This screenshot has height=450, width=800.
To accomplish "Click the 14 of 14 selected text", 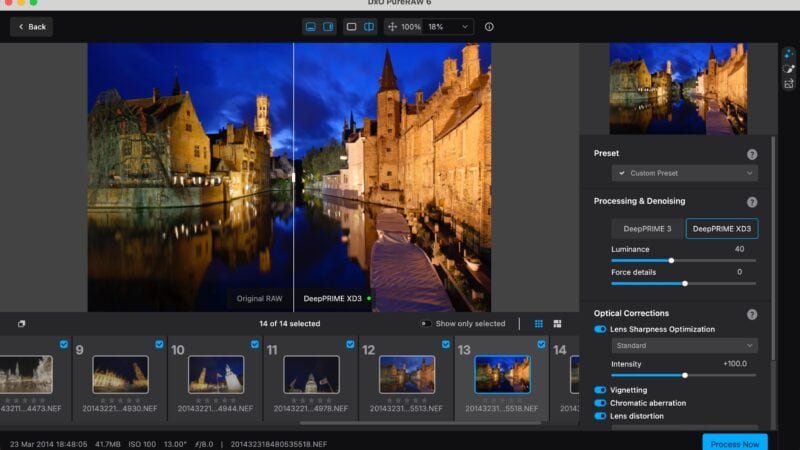I will 290,323.
